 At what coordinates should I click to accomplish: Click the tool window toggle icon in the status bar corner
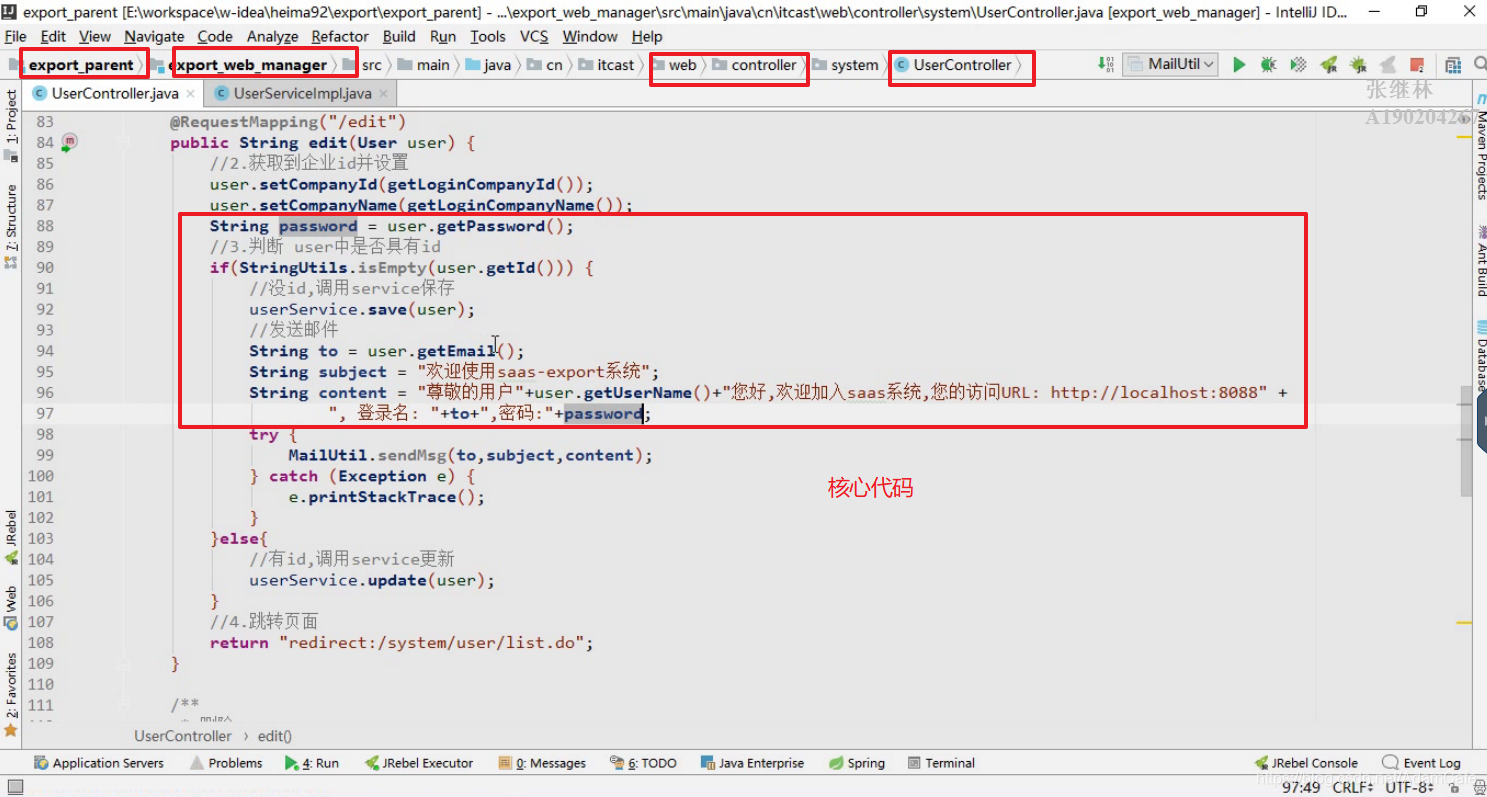[14, 787]
